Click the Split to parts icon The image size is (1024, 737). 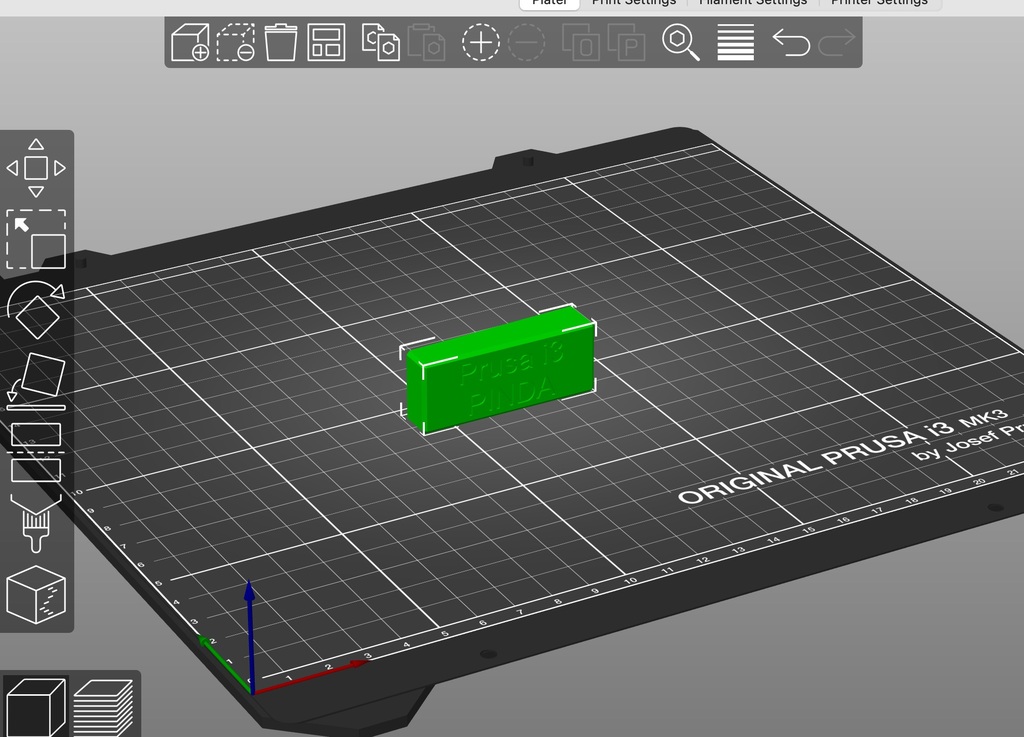pyautogui.click(x=626, y=42)
